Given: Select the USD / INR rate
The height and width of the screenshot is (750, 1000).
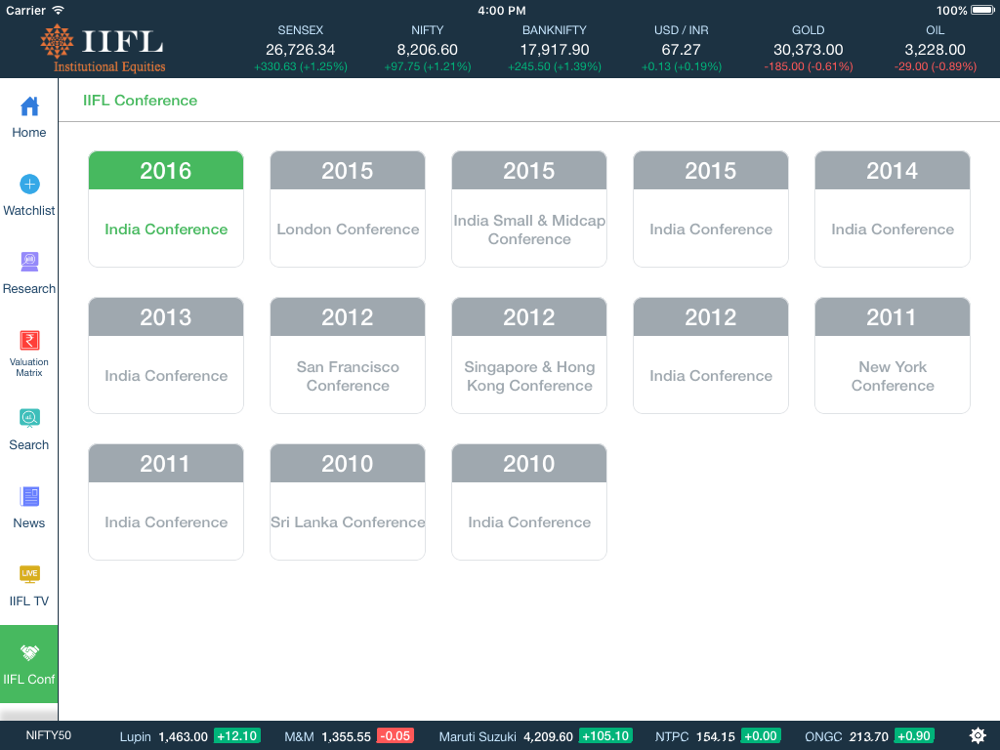Looking at the screenshot, I should [x=681, y=48].
